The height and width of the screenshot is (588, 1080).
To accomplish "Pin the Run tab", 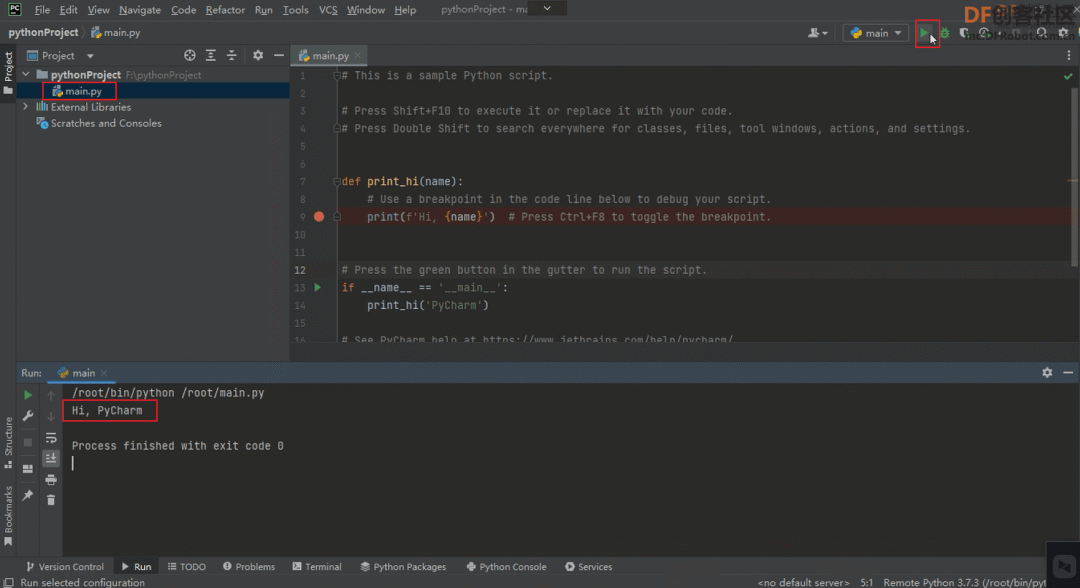I will [28, 495].
